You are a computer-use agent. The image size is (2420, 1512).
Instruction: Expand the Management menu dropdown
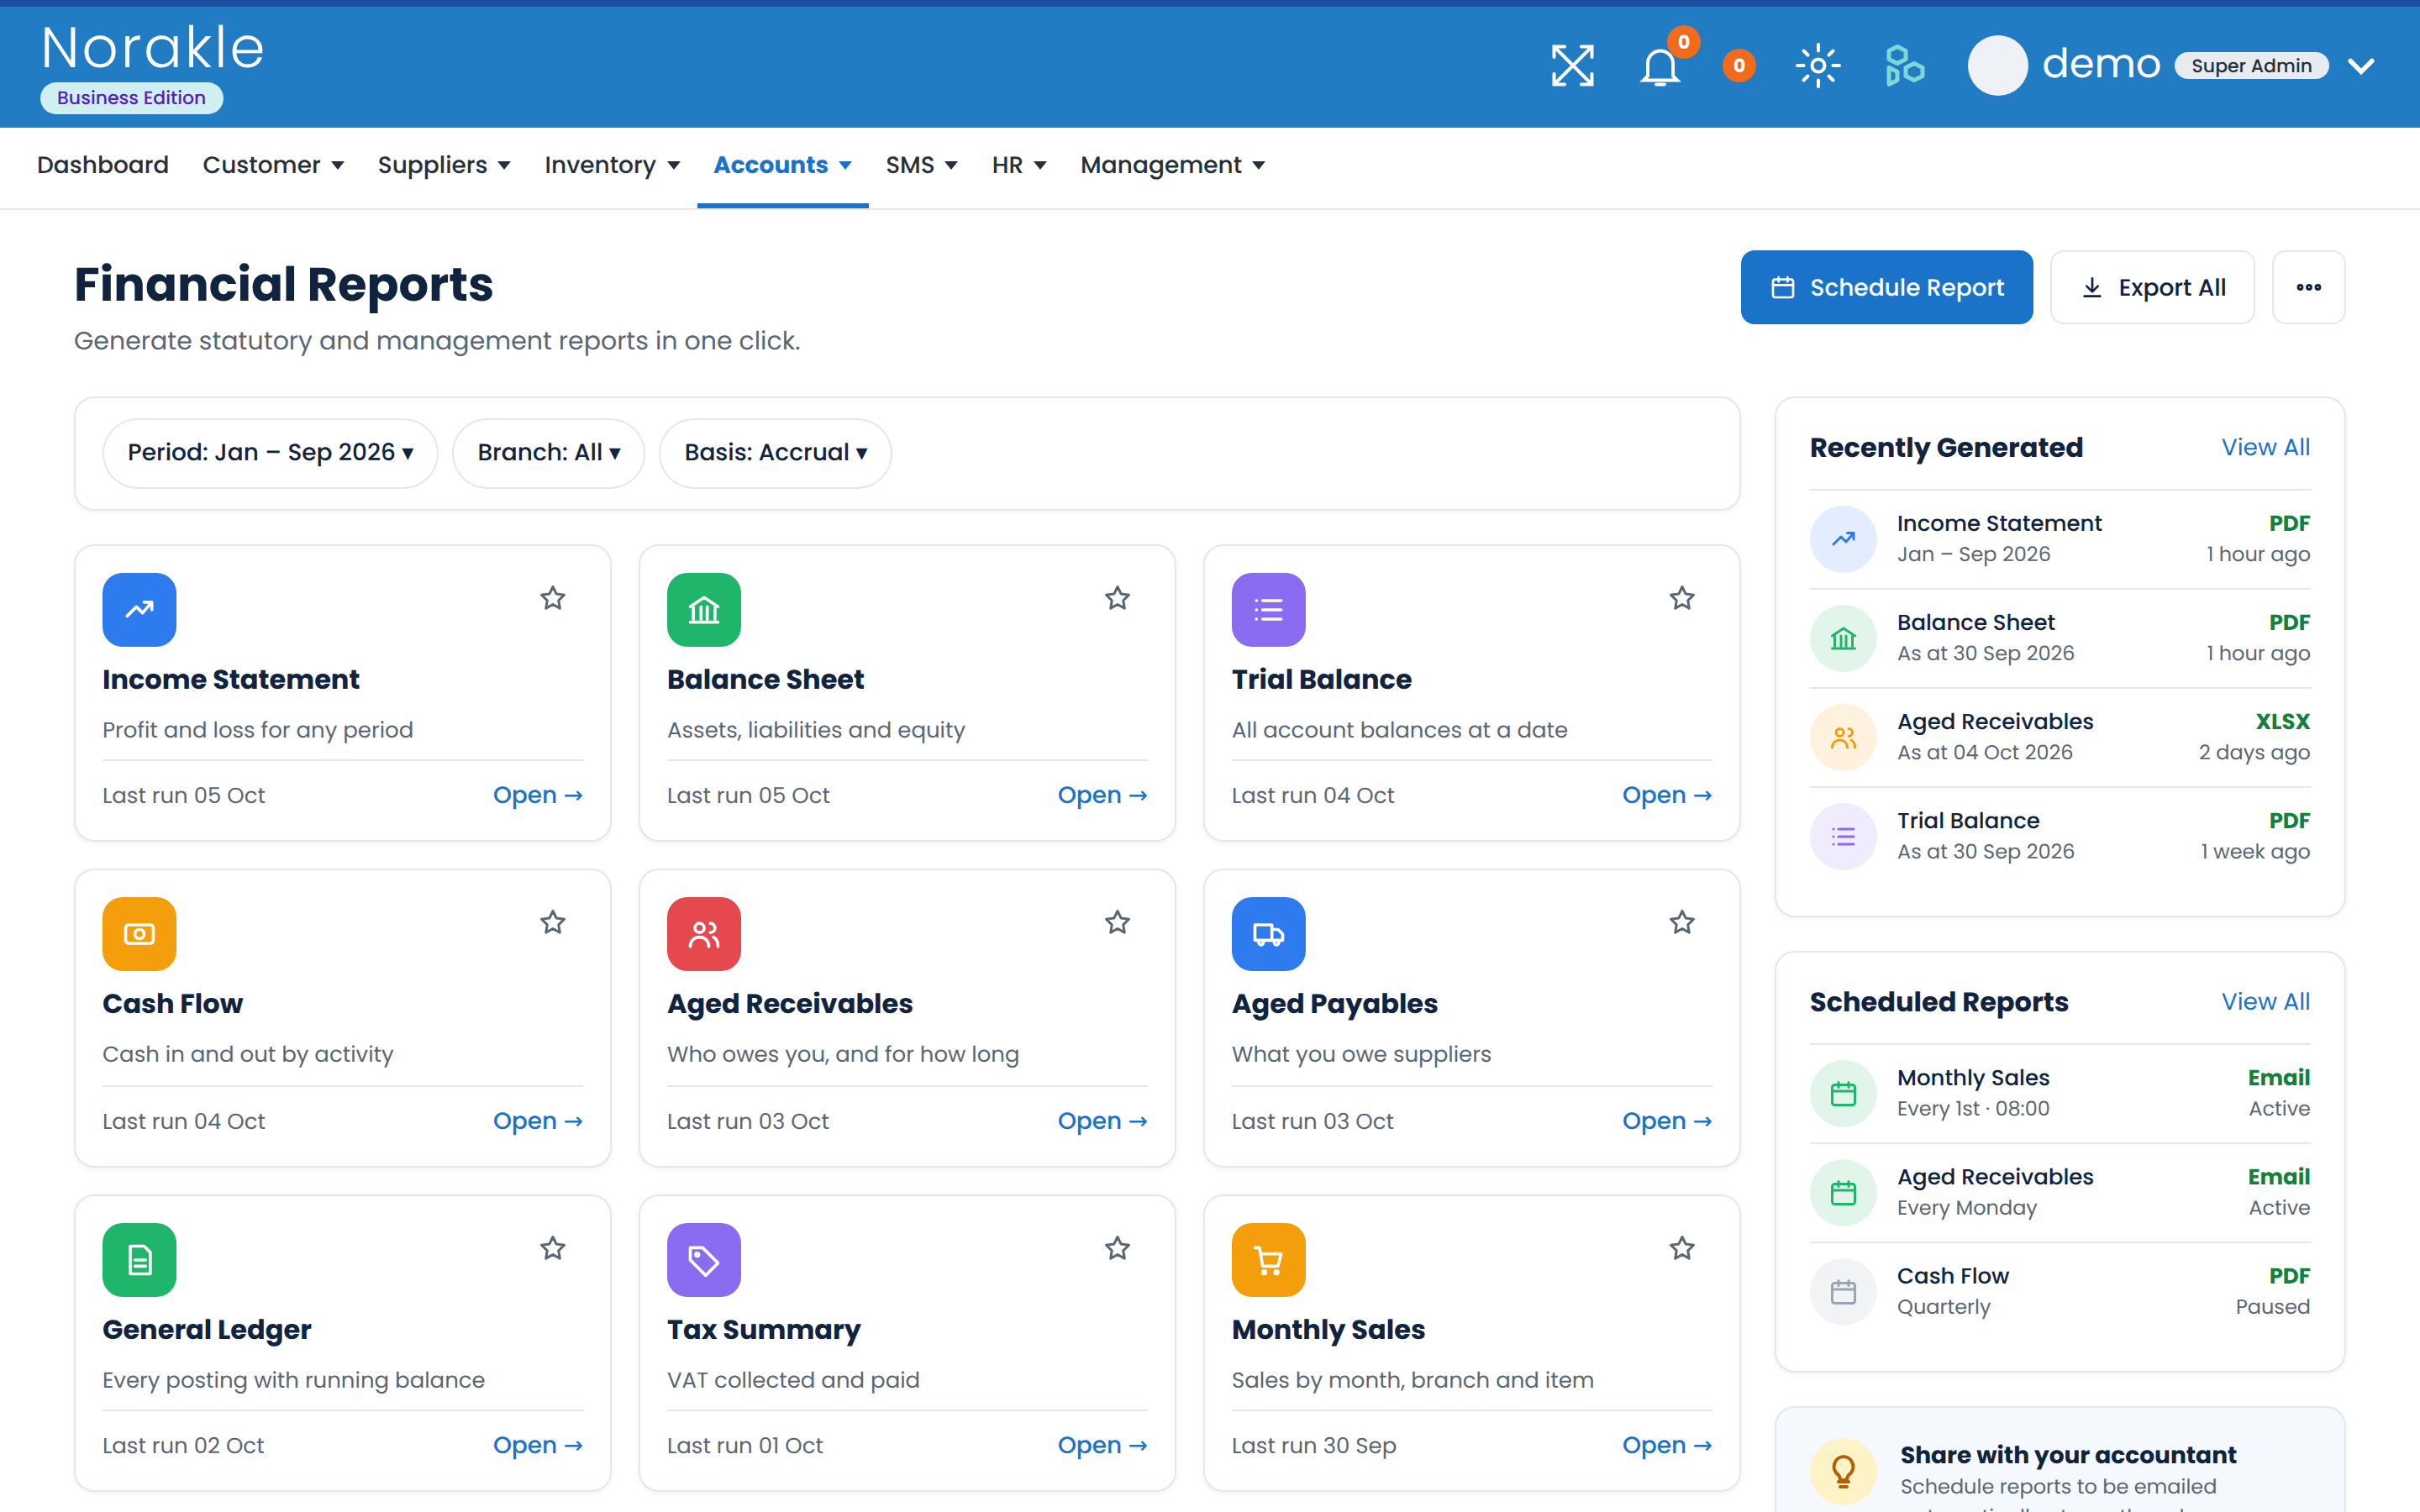click(x=1172, y=165)
